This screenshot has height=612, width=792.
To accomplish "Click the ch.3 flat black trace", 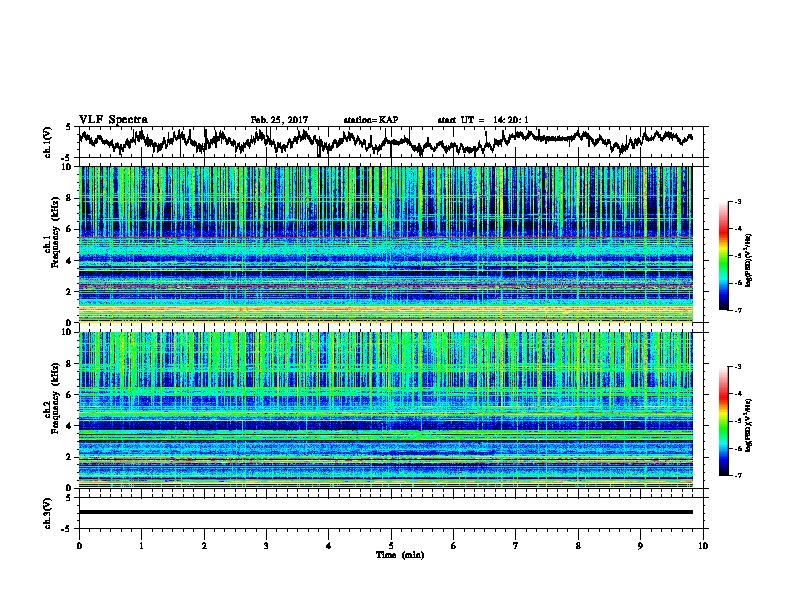I will [386, 512].
